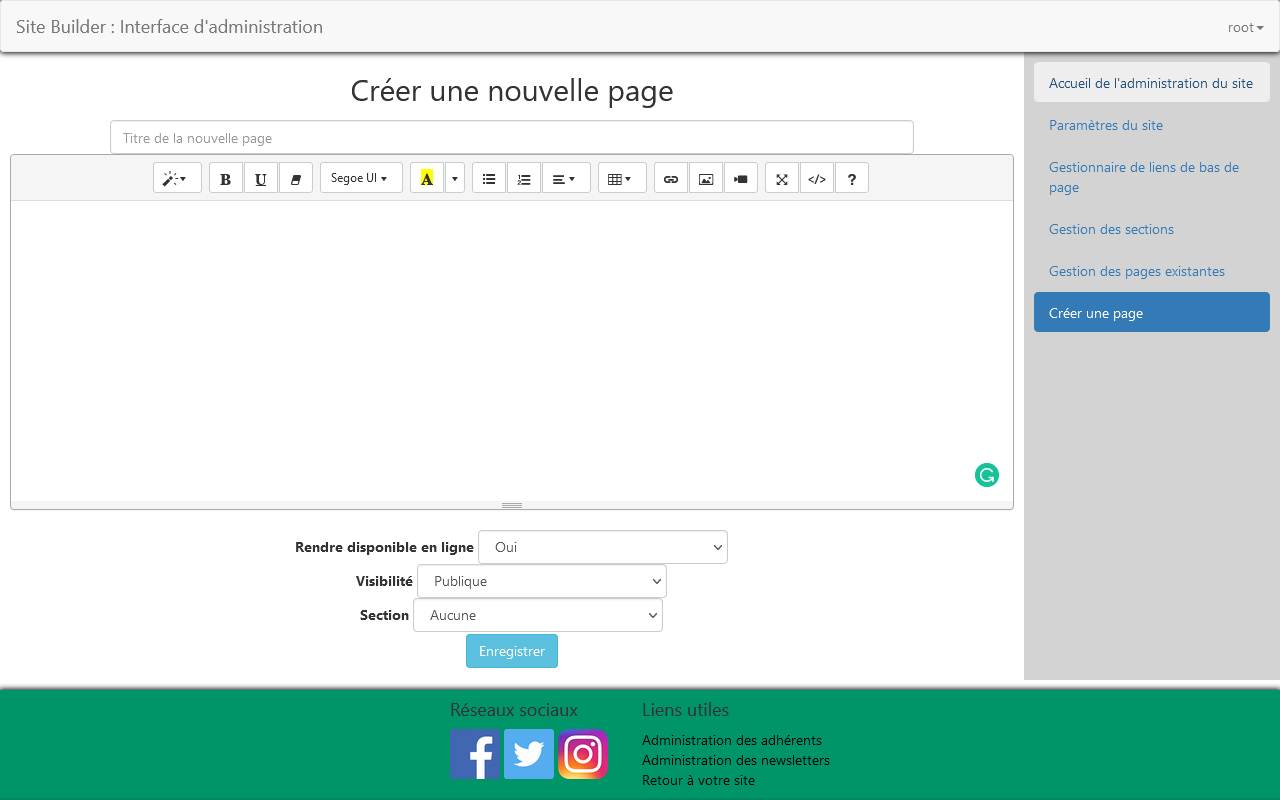Go to Accueil de l'administration du site
Screen dimensions: 1280x800
click(1152, 83)
